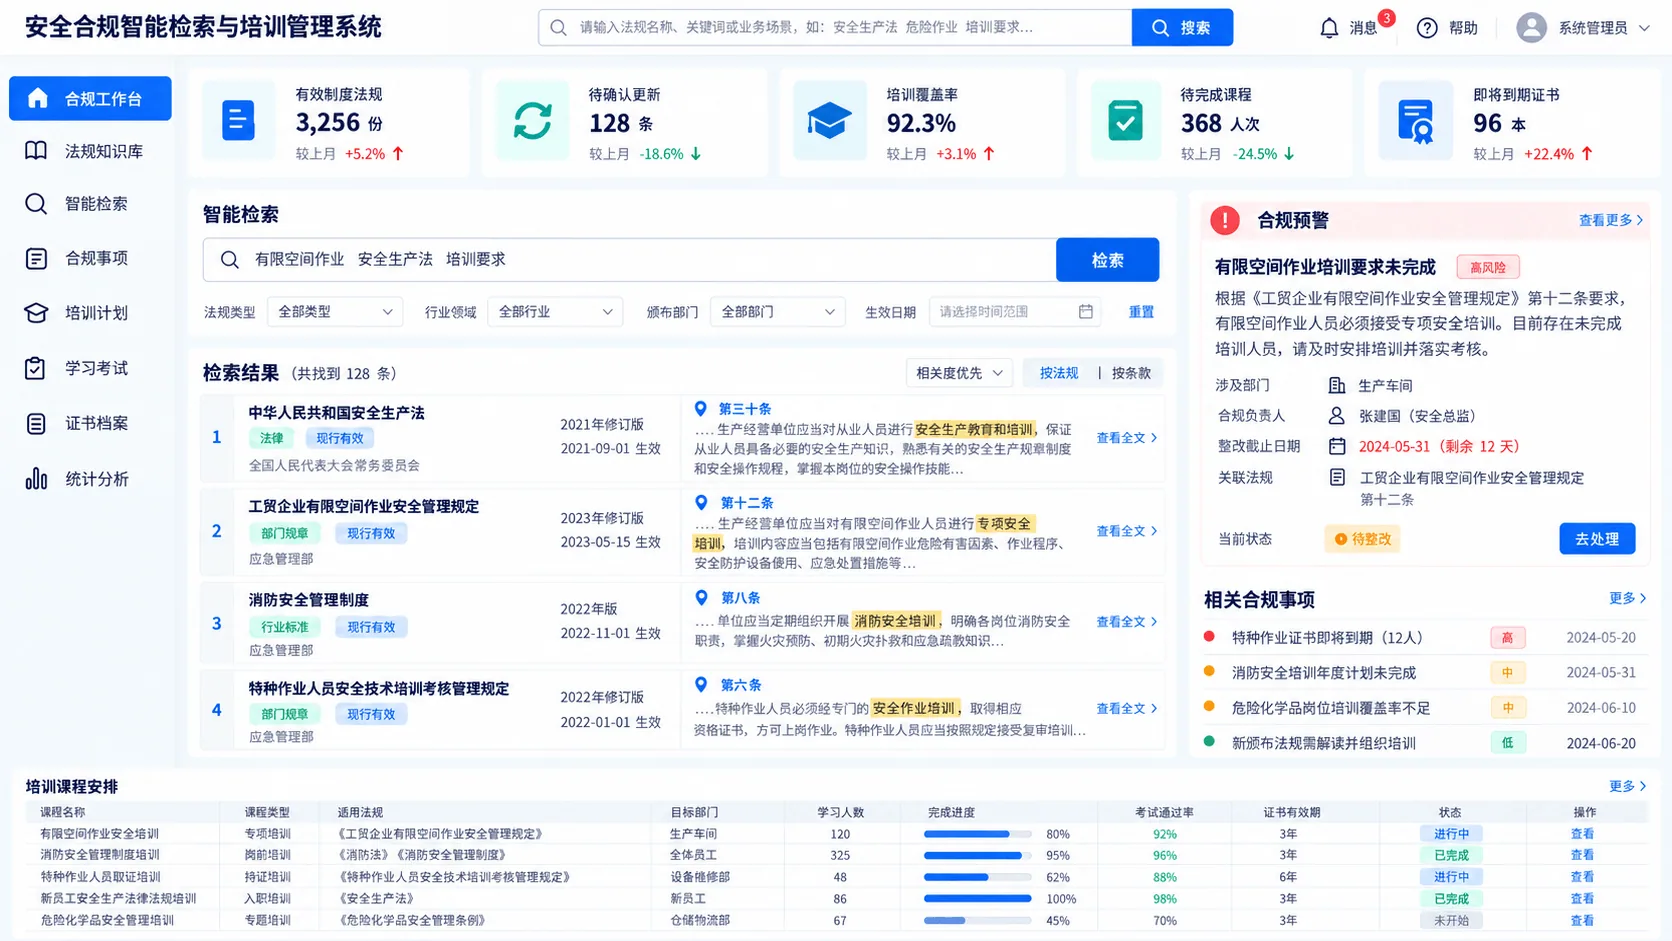Click the 有限空间作业安全培训 progress bar

[977, 834]
